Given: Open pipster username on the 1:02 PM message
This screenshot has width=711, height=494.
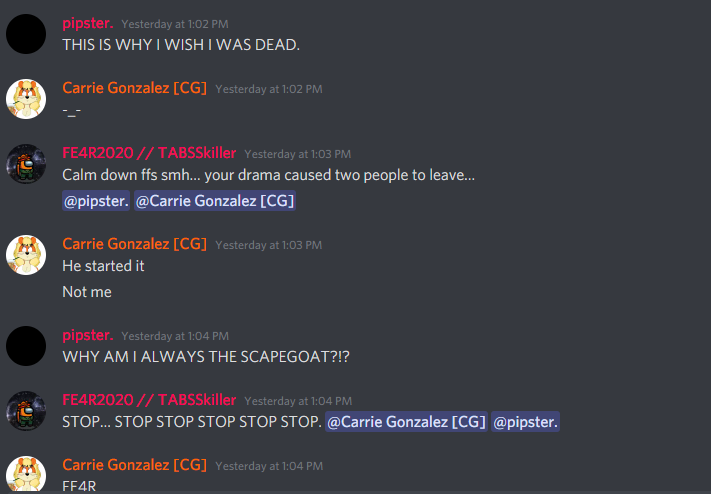Looking at the screenshot, I should coord(88,23).
